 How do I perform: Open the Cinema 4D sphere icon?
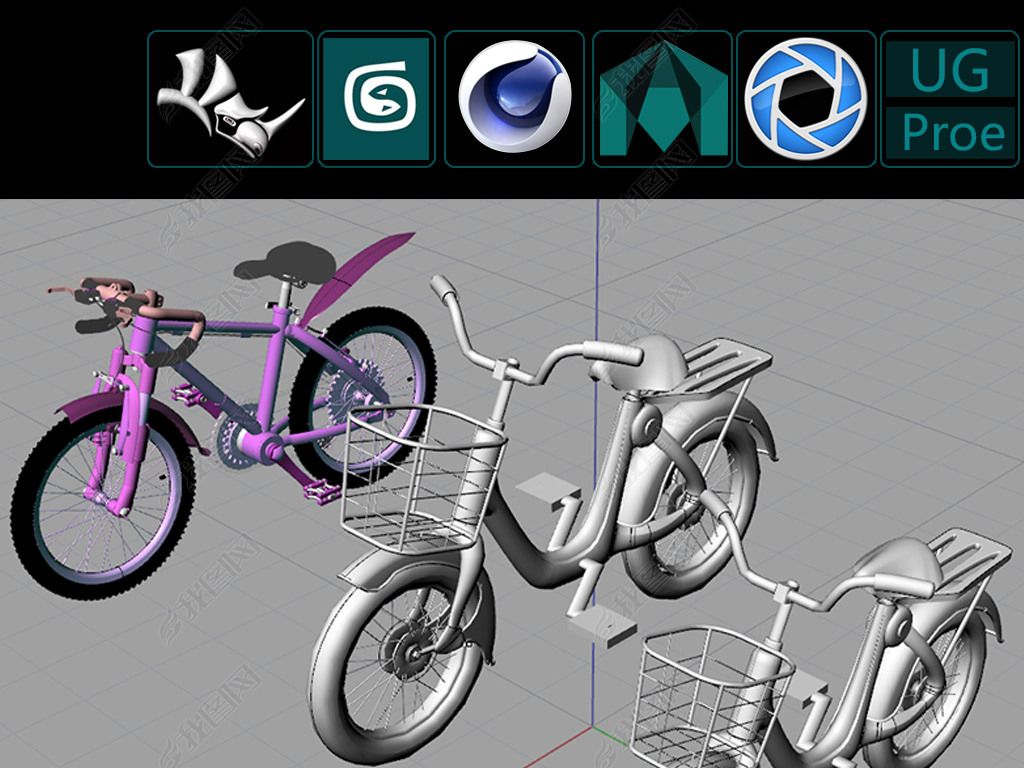pos(514,98)
